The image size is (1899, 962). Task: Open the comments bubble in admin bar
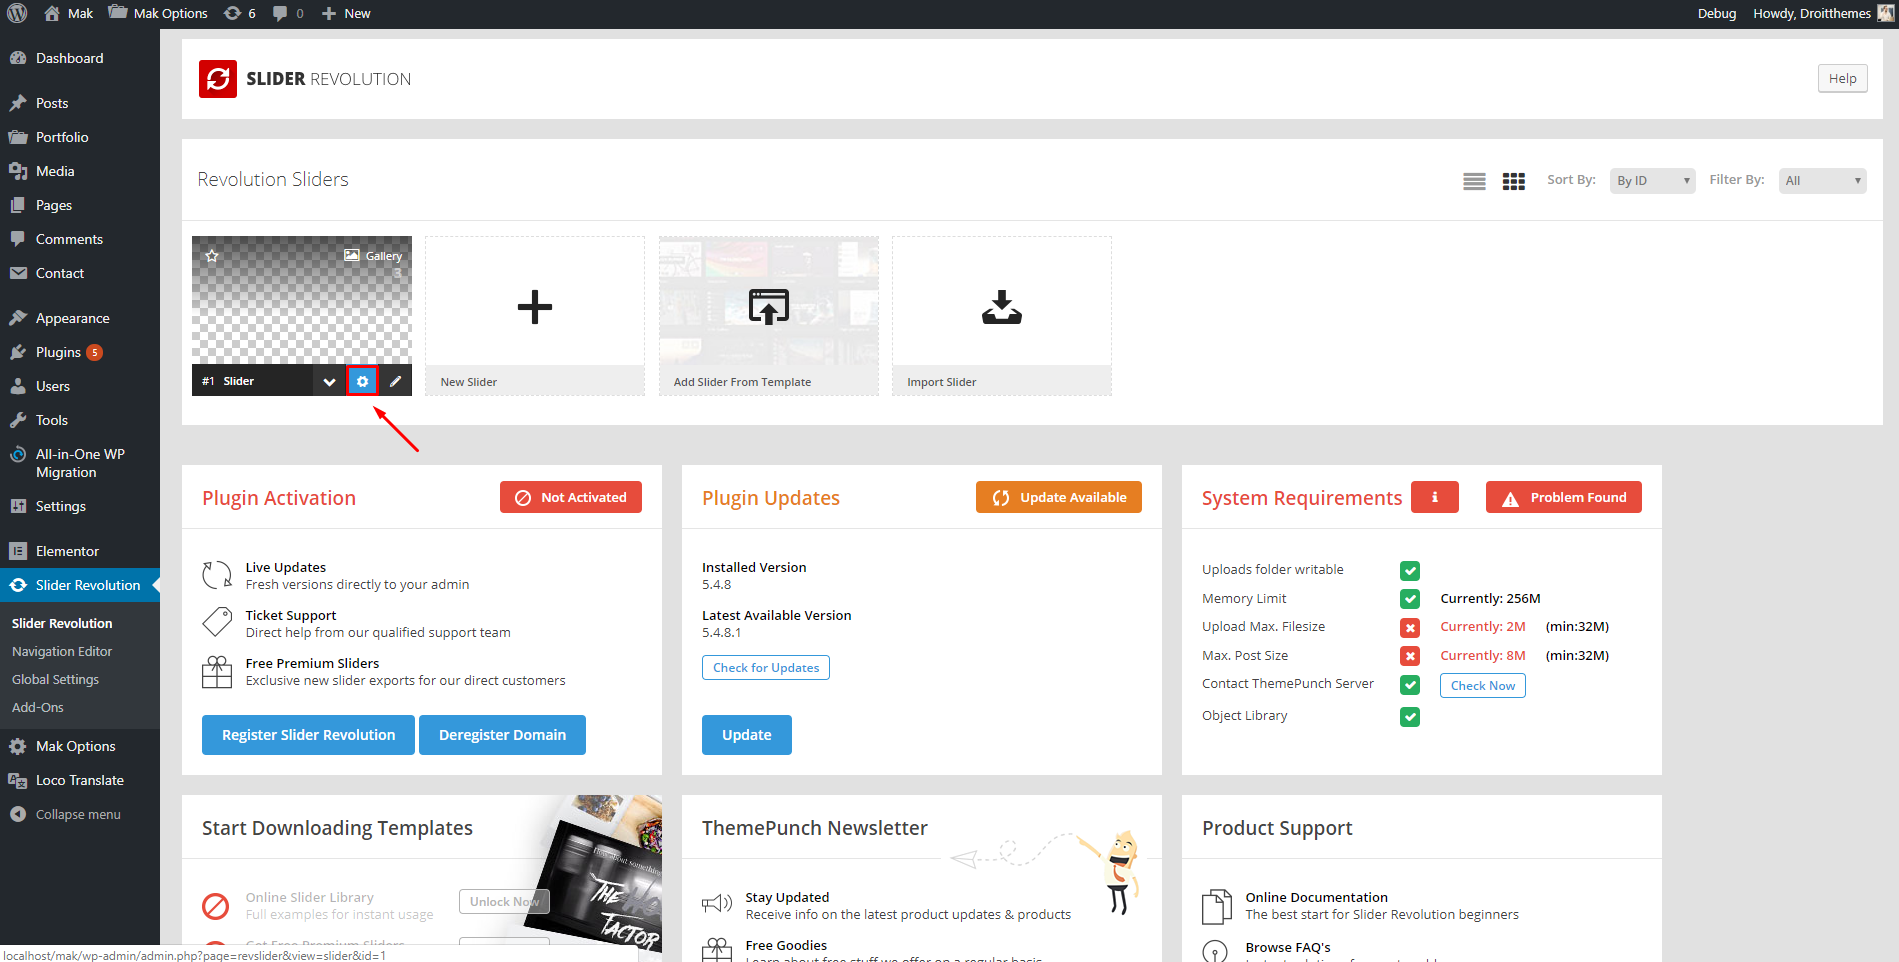pos(288,13)
